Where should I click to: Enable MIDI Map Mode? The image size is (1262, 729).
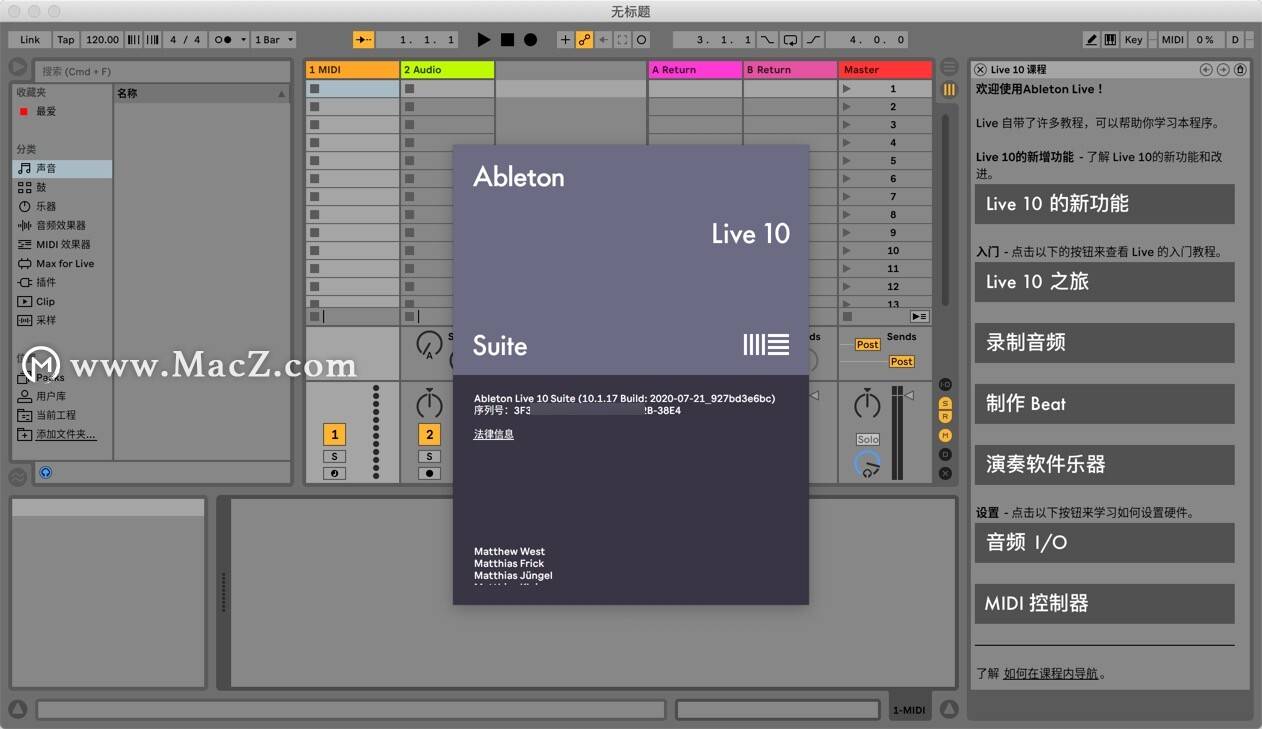click(1172, 40)
